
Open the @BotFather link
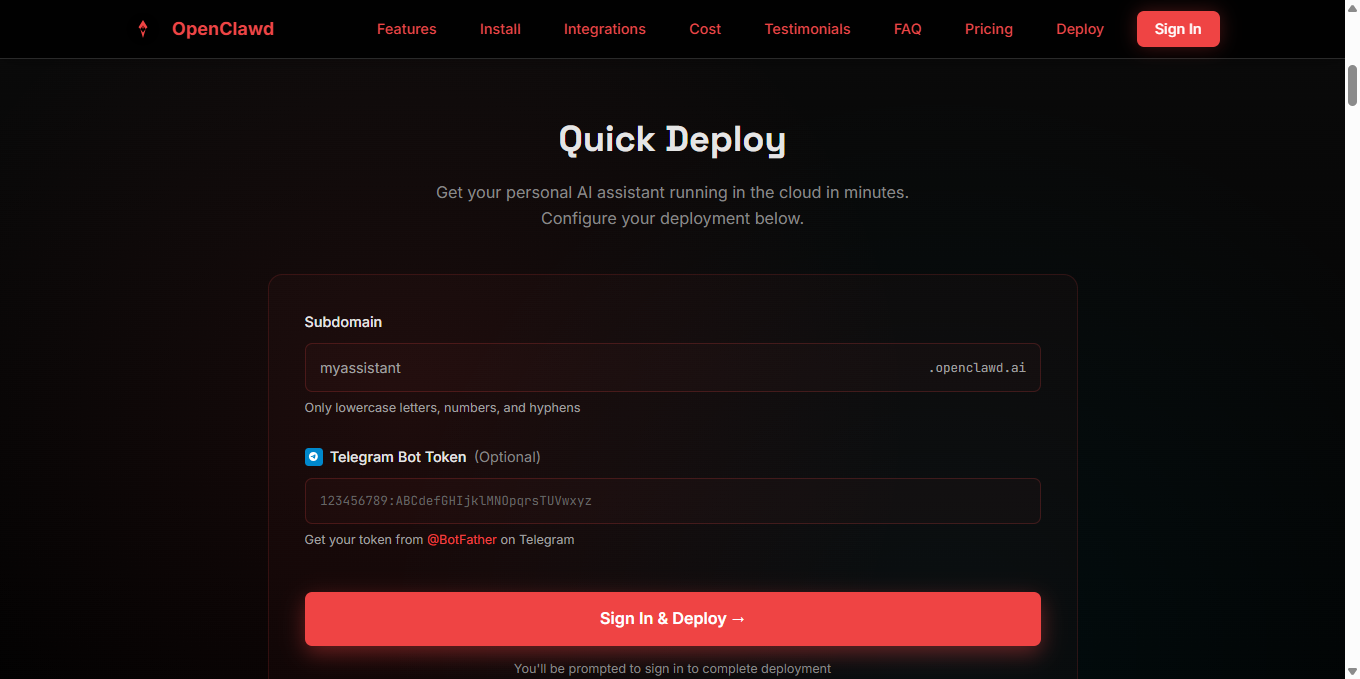click(461, 540)
